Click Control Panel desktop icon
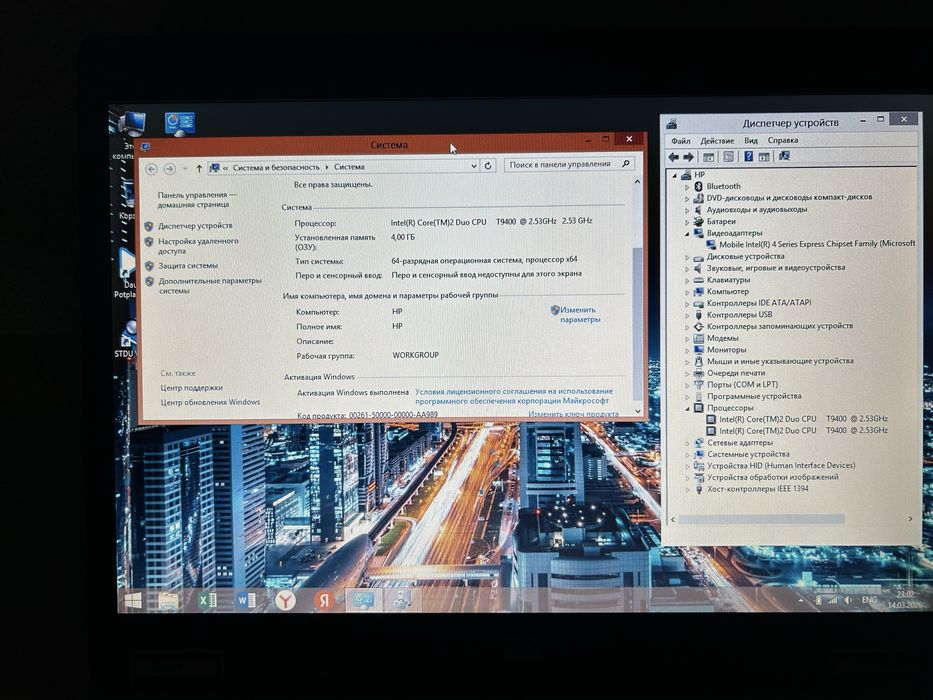 click(179, 124)
